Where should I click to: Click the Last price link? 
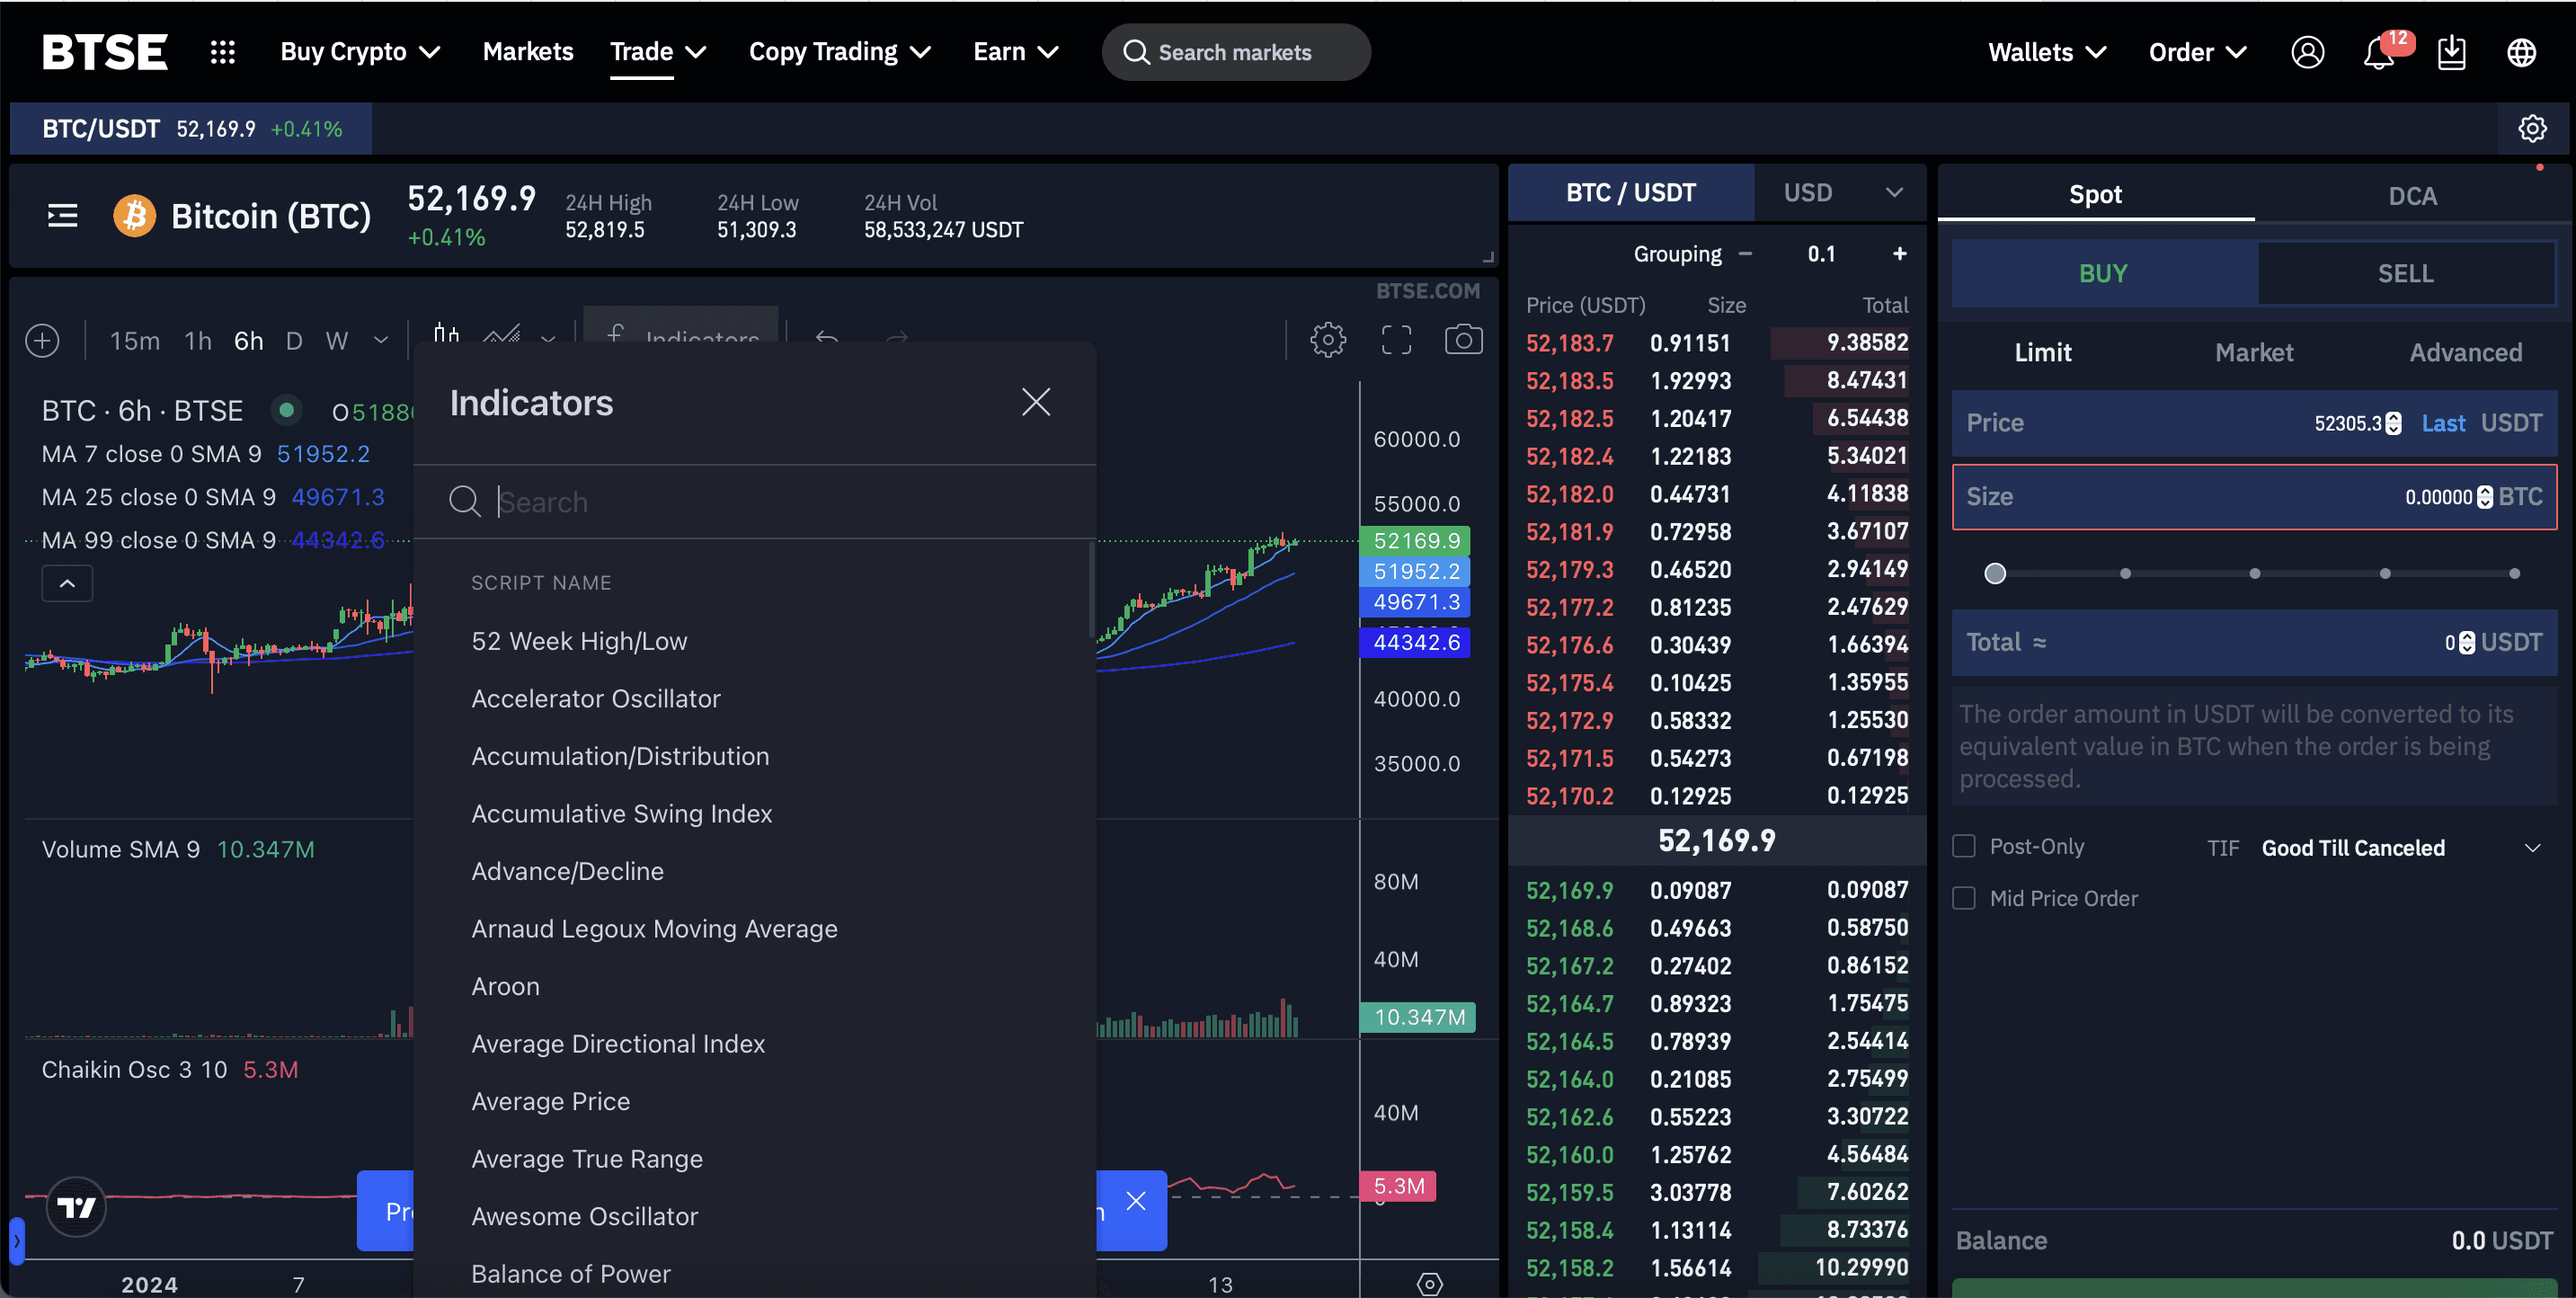coord(2442,423)
